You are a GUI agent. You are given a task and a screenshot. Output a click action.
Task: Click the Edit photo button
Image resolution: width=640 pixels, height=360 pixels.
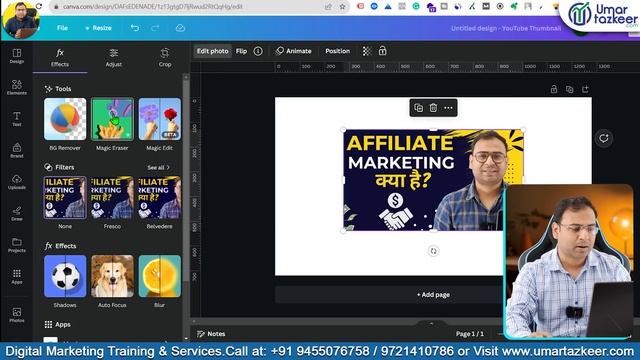(x=212, y=51)
